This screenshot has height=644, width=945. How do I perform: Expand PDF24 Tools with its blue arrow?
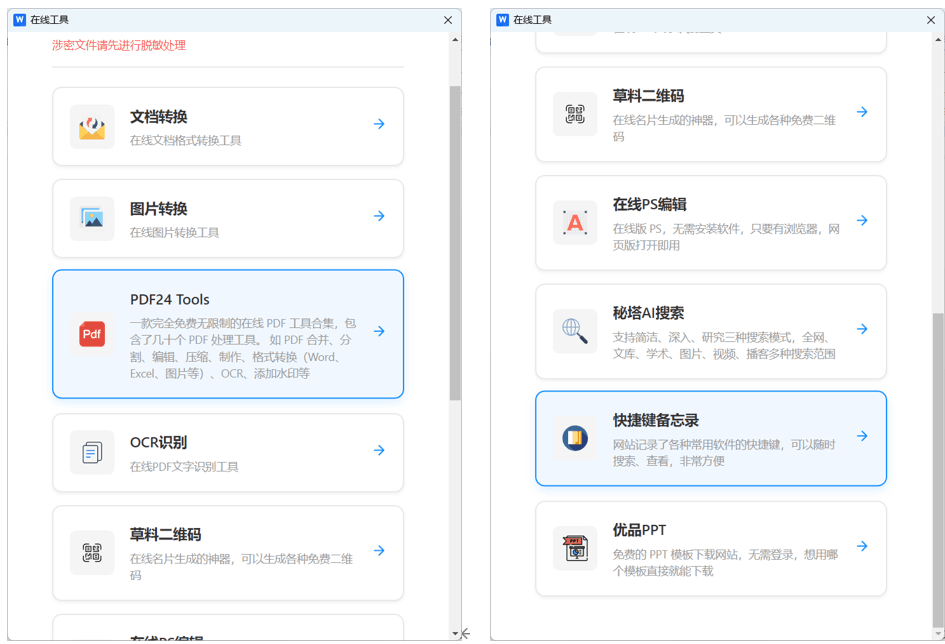379,331
